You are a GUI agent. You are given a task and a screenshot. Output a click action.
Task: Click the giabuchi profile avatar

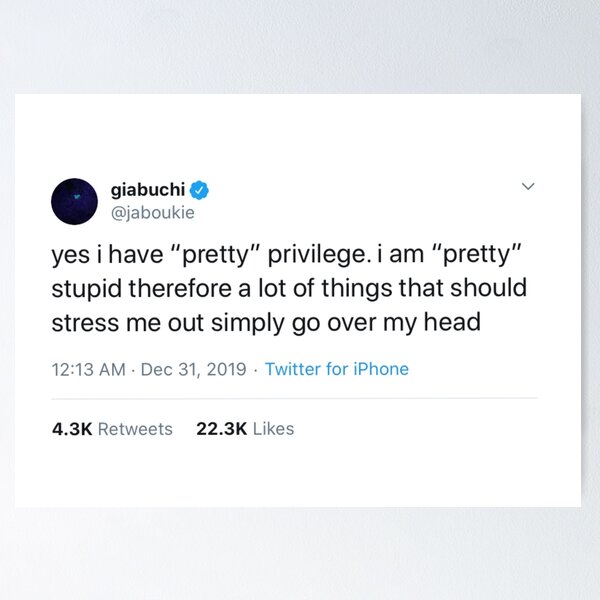pyautogui.click(x=73, y=201)
